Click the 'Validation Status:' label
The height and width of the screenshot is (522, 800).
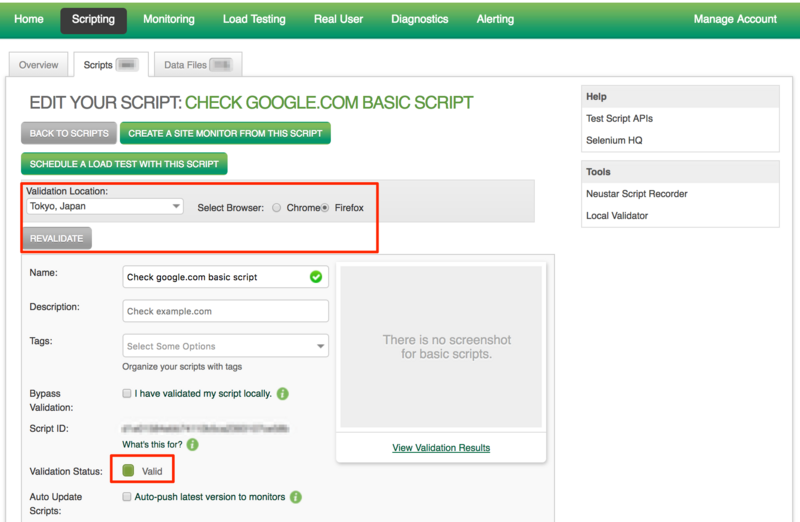pyautogui.click(x=66, y=471)
